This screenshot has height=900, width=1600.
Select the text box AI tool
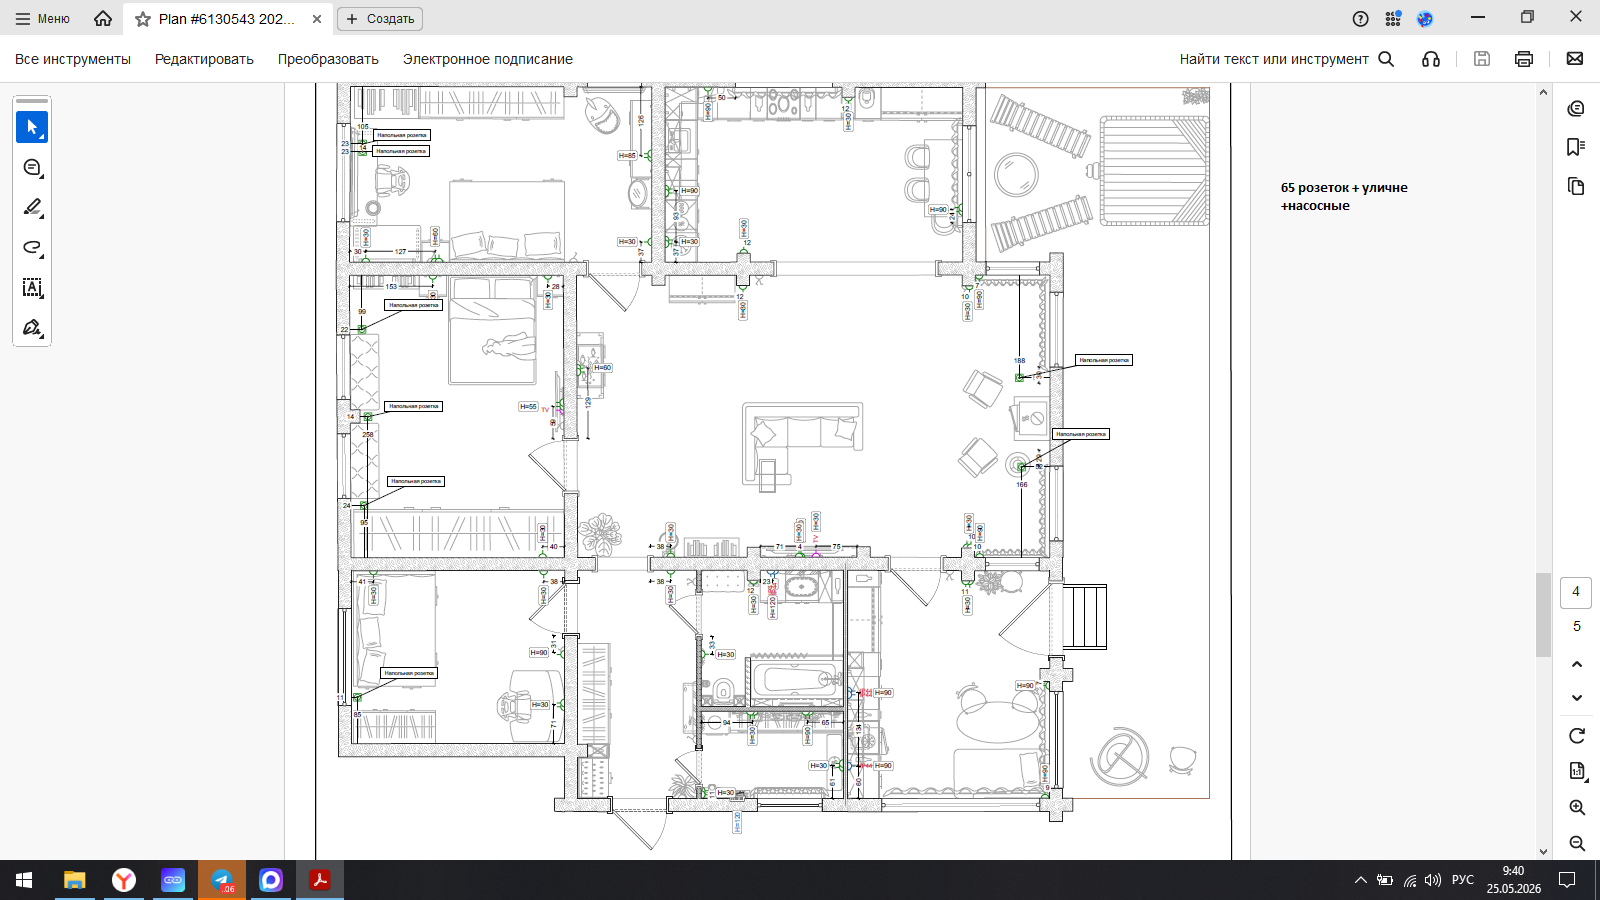(x=32, y=287)
